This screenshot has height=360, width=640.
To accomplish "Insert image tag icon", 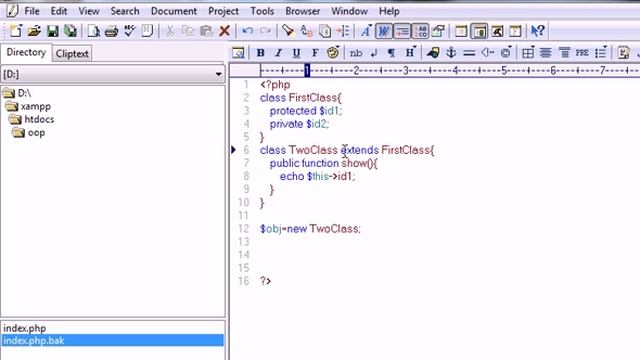I will (x=433, y=53).
